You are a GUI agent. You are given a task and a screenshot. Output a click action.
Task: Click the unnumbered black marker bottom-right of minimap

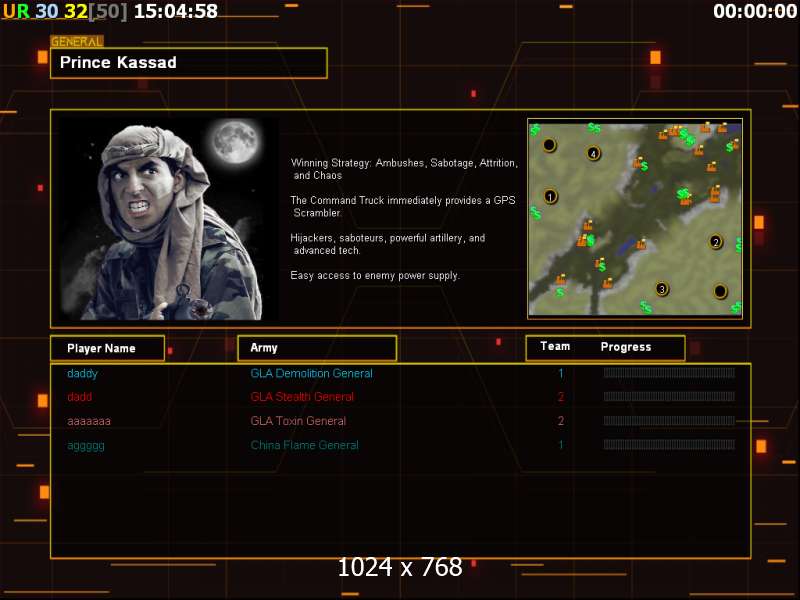720,291
